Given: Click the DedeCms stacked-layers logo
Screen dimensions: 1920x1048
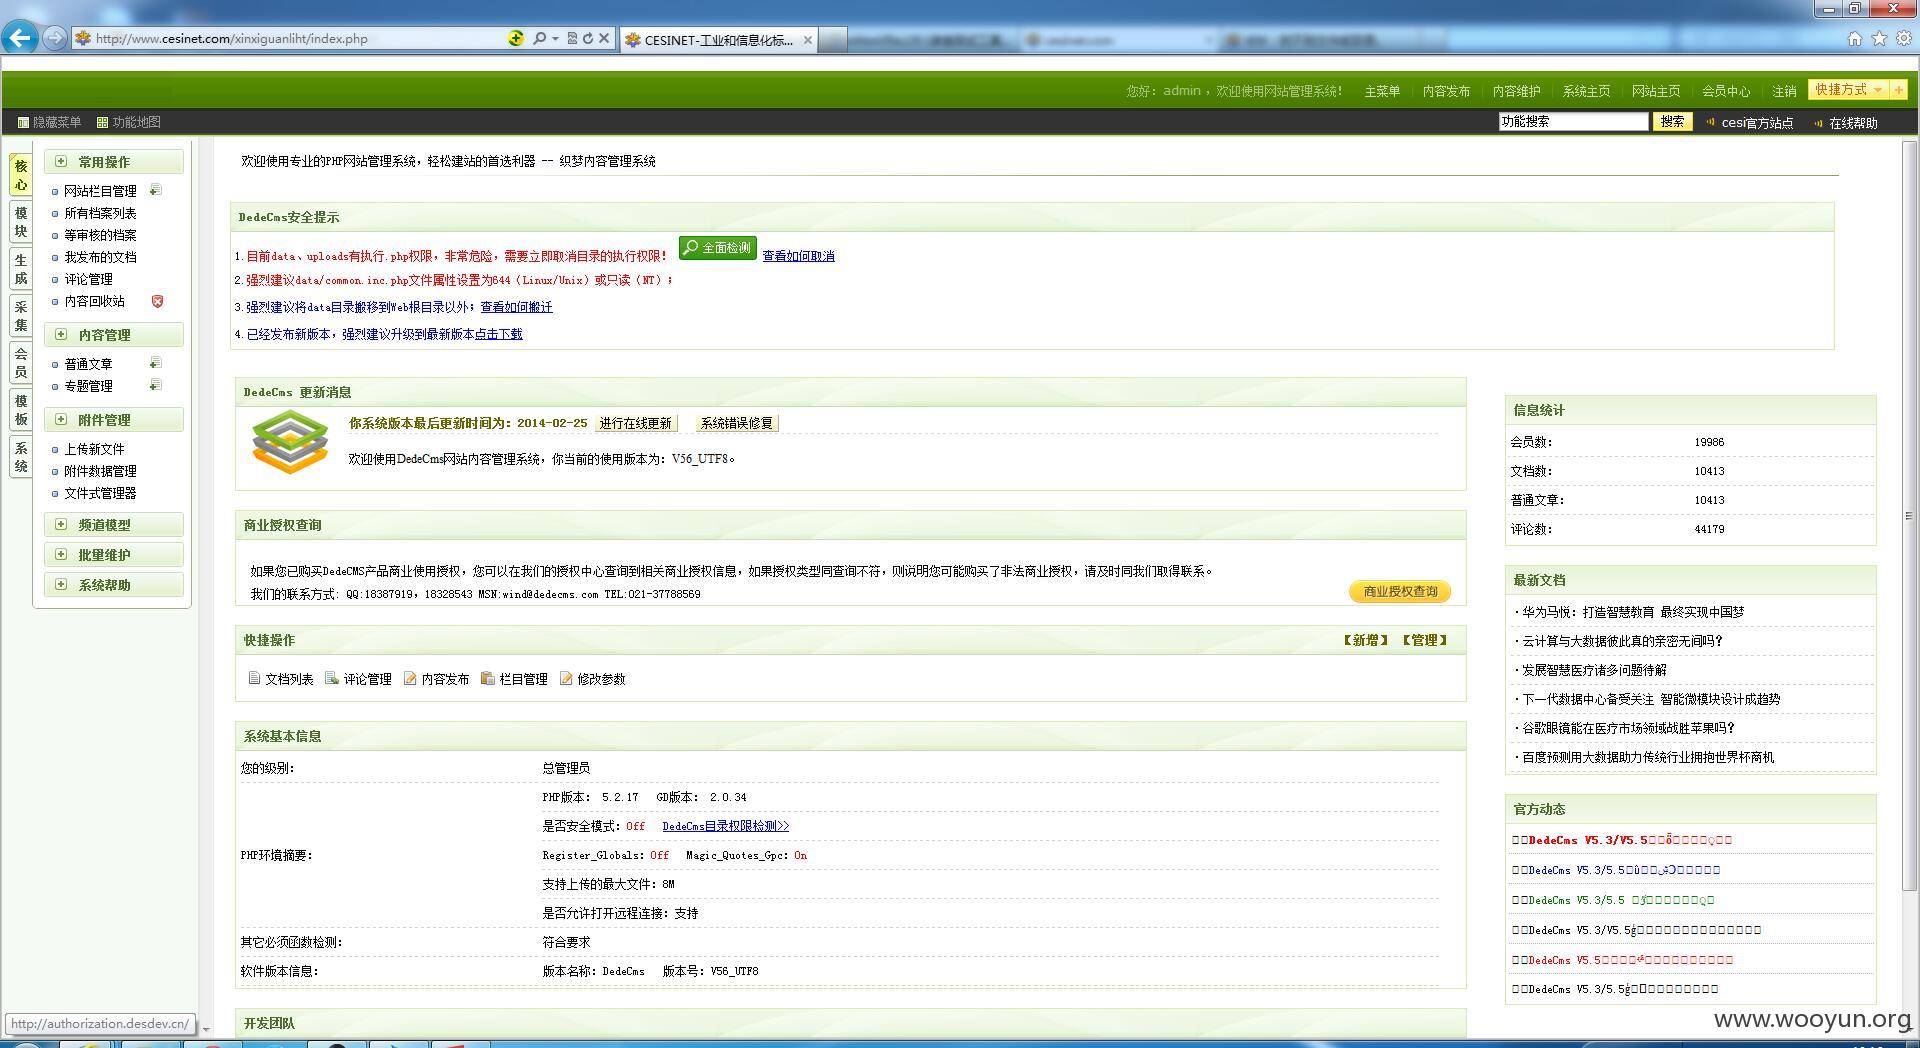Looking at the screenshot, I should [x=290, y=441].
